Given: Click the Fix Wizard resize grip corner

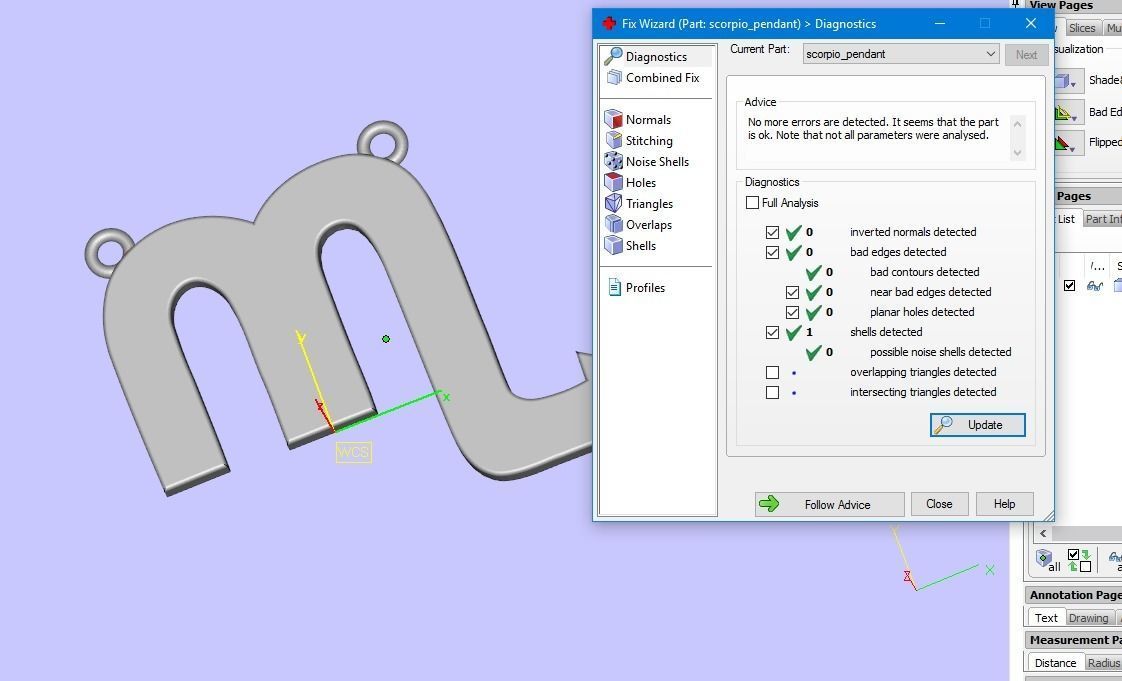Looking at the screenshot, I should pos(1048,515).
